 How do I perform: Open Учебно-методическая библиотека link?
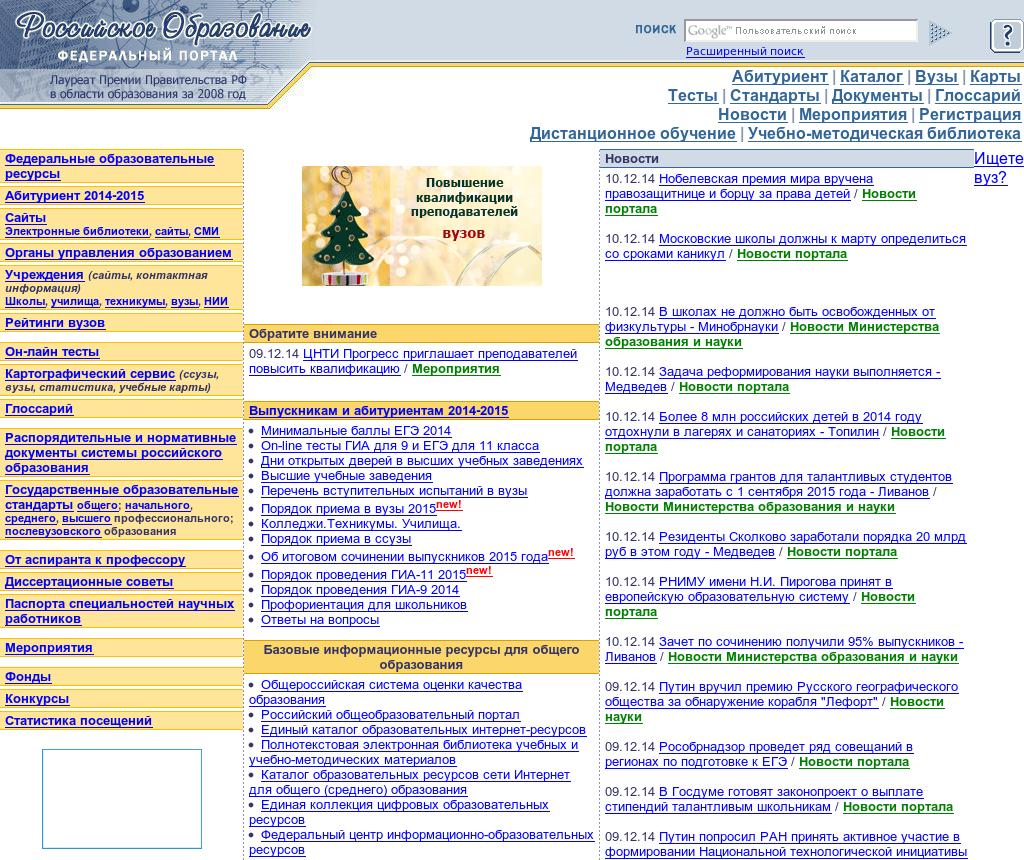884,133
